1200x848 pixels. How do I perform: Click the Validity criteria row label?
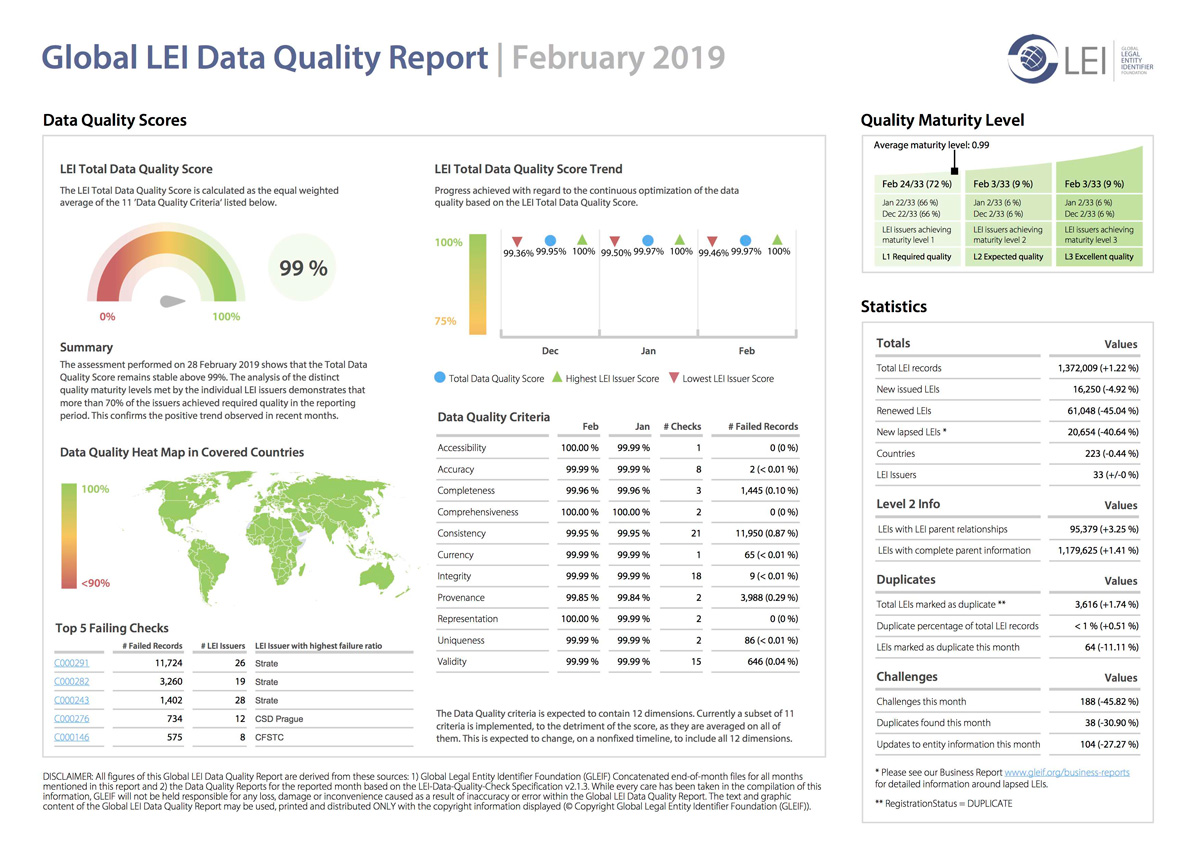[452, 661]
